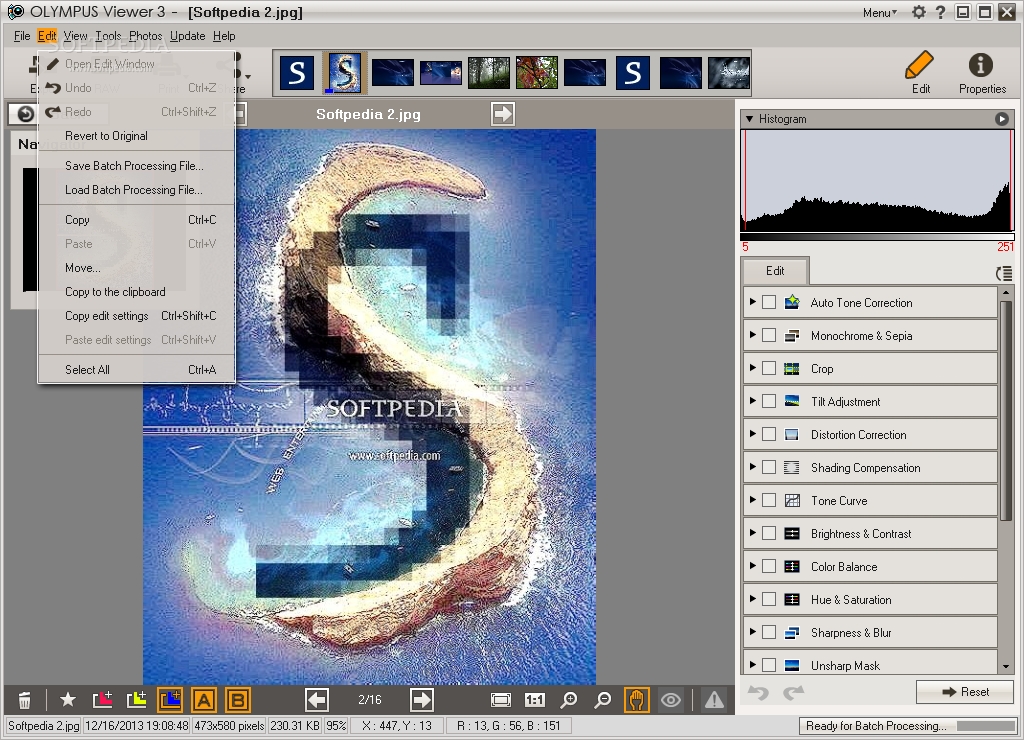The image size is (1024, 740).
Task: Click the Edit pencil icon in top toolbar
Action: [x=920, y=67]
